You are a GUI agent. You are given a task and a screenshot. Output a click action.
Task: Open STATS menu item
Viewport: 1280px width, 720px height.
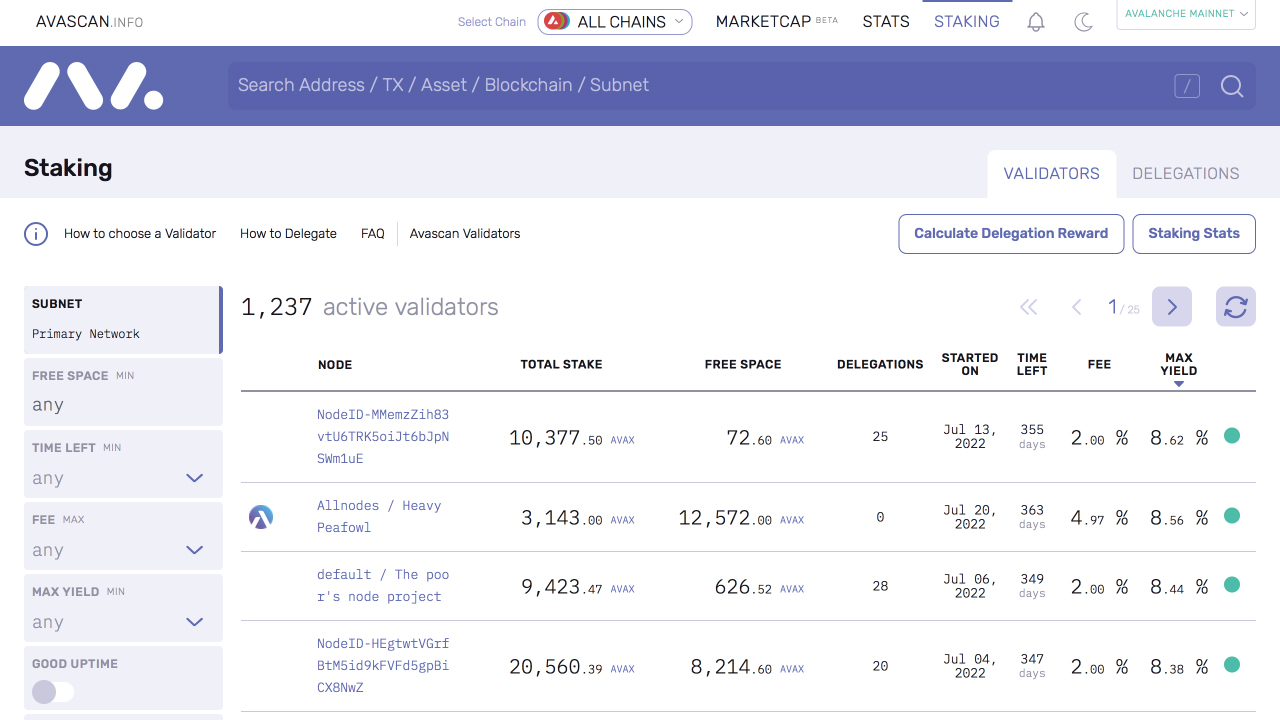886,21
